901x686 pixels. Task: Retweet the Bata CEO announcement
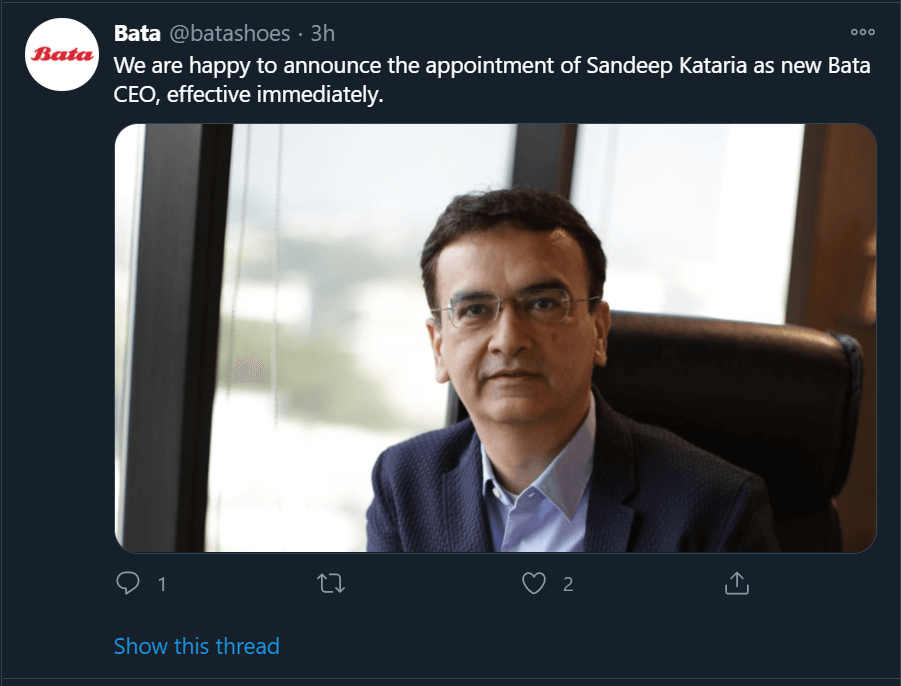tap(330, 583)
